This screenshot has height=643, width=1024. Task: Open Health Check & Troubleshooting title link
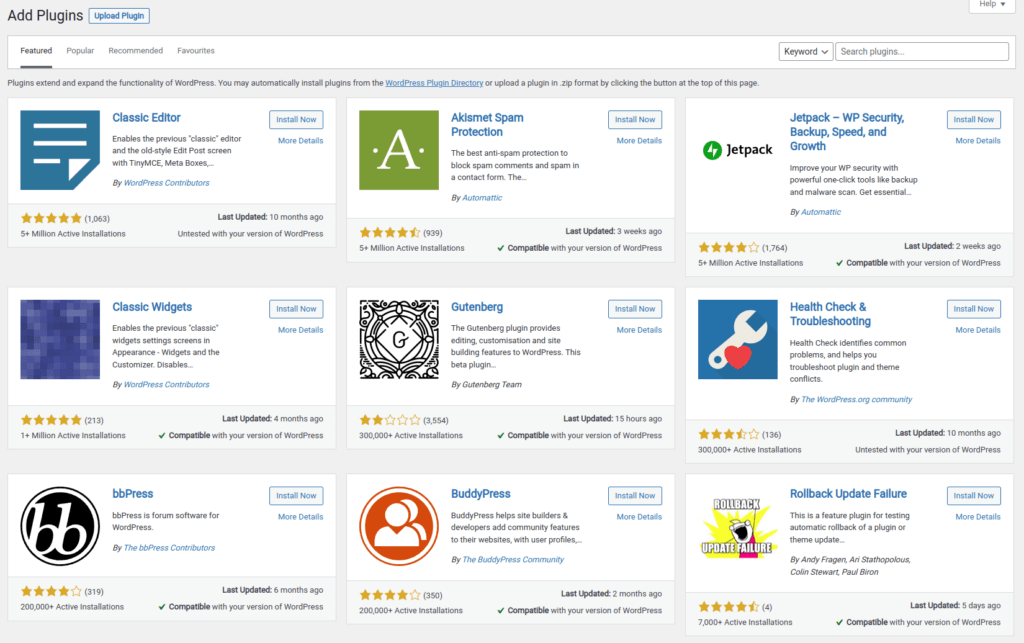point(830,314)
